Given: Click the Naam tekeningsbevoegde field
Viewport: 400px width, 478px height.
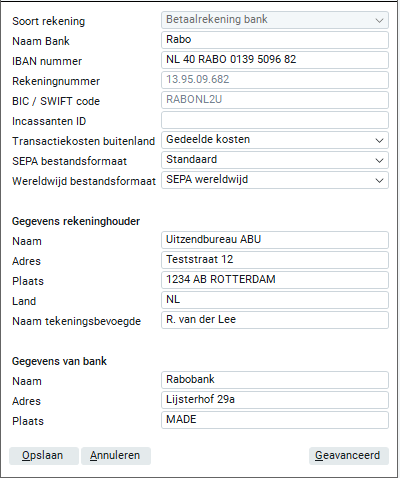Looking at the screenshot, I should [x=275, y=320].
